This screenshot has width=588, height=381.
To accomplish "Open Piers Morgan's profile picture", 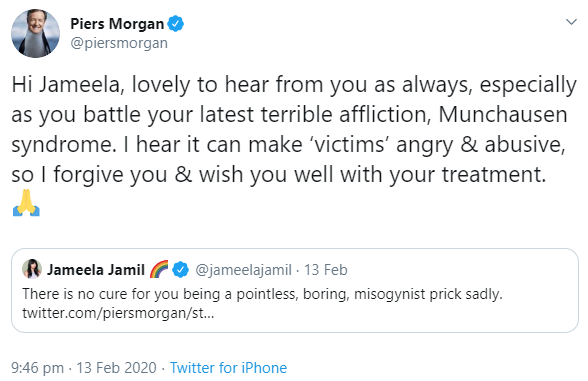I will (x=36, y=33).
